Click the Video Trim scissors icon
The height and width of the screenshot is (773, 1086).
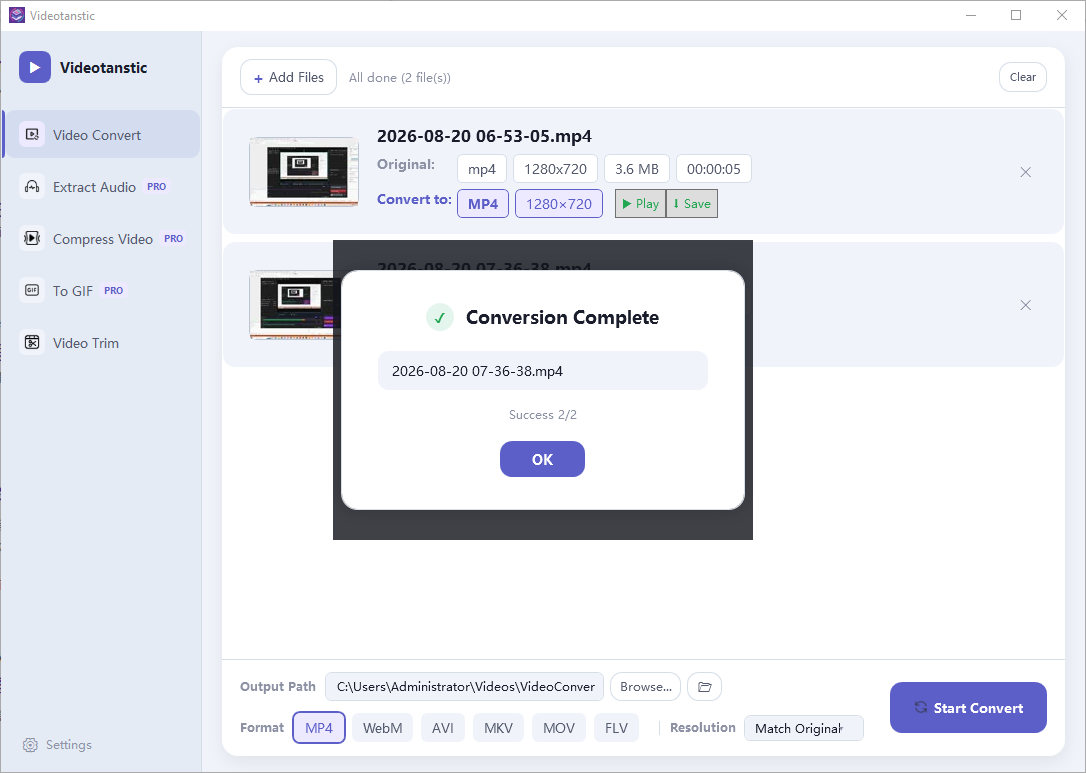coord(32,342)
